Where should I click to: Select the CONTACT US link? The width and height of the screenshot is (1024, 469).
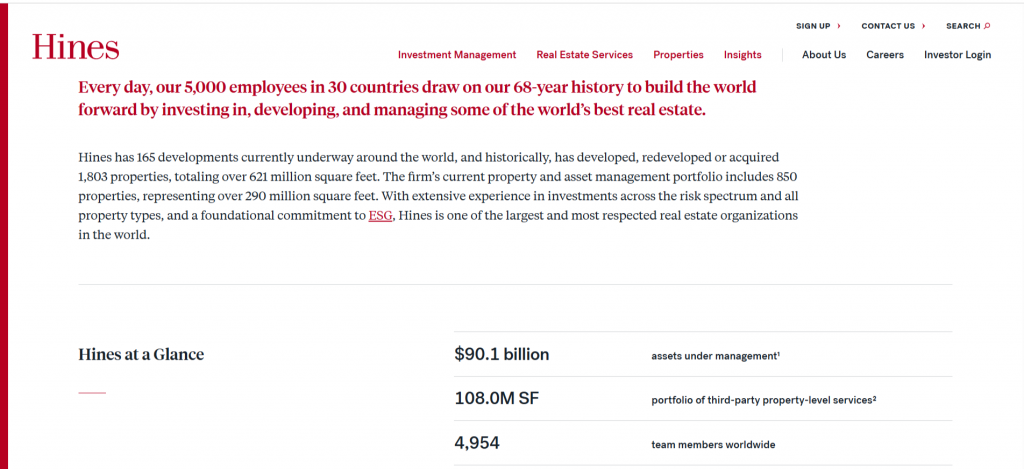pos(887,26)
